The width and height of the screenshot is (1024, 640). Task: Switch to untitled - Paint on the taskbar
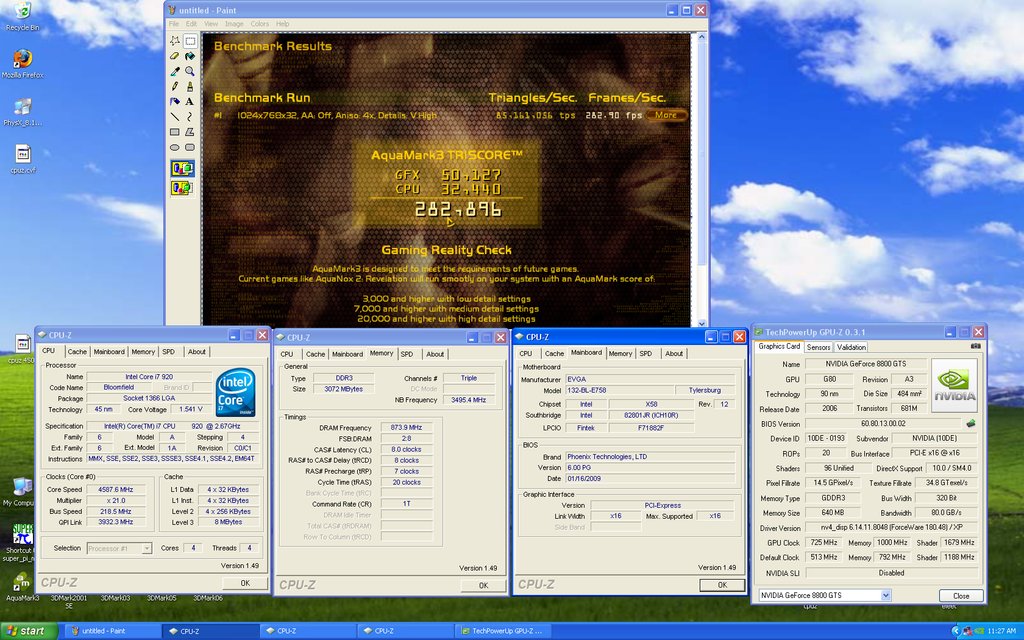point(112,631)
